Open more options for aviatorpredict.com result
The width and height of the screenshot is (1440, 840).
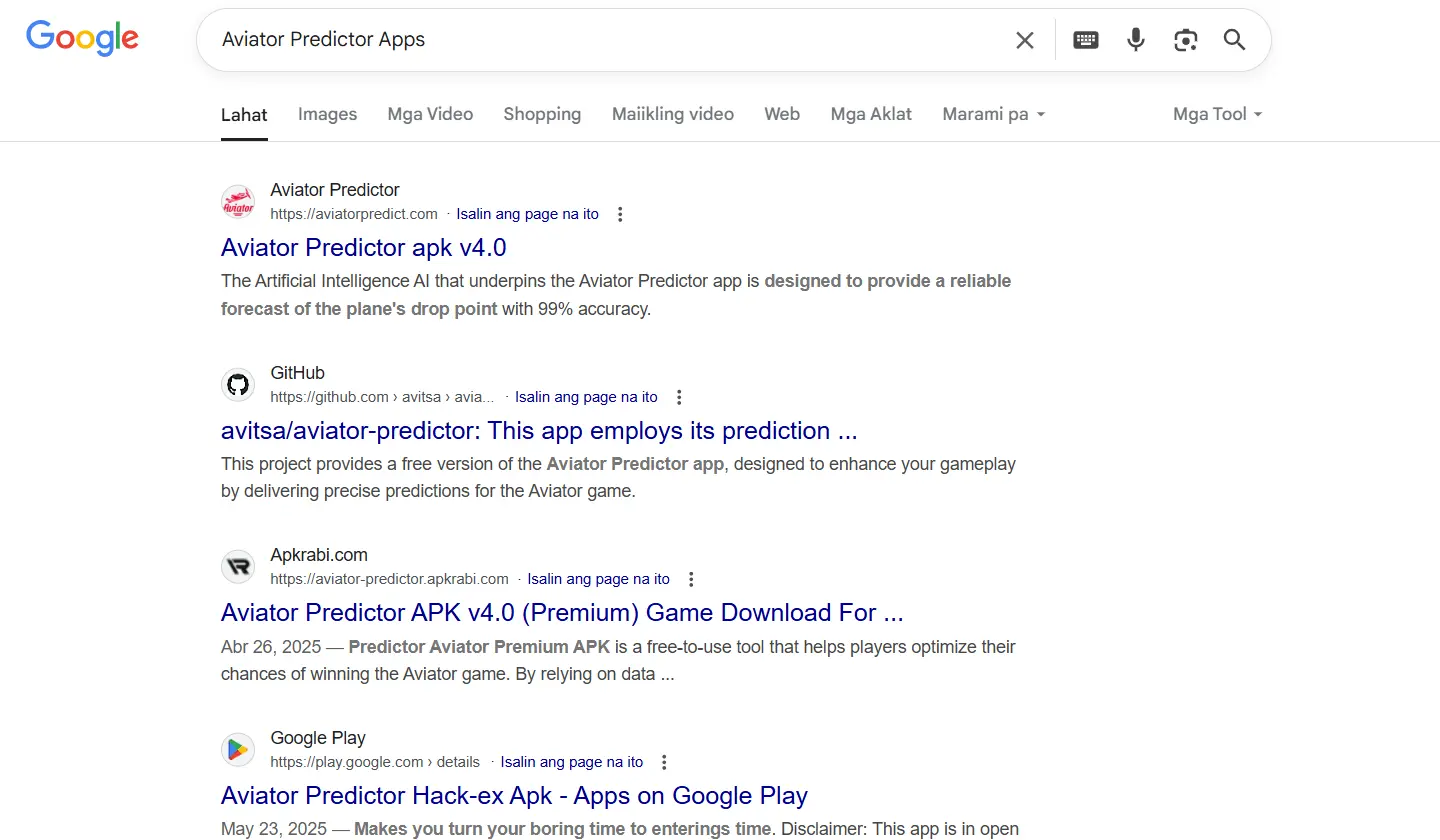coord(620,214)
